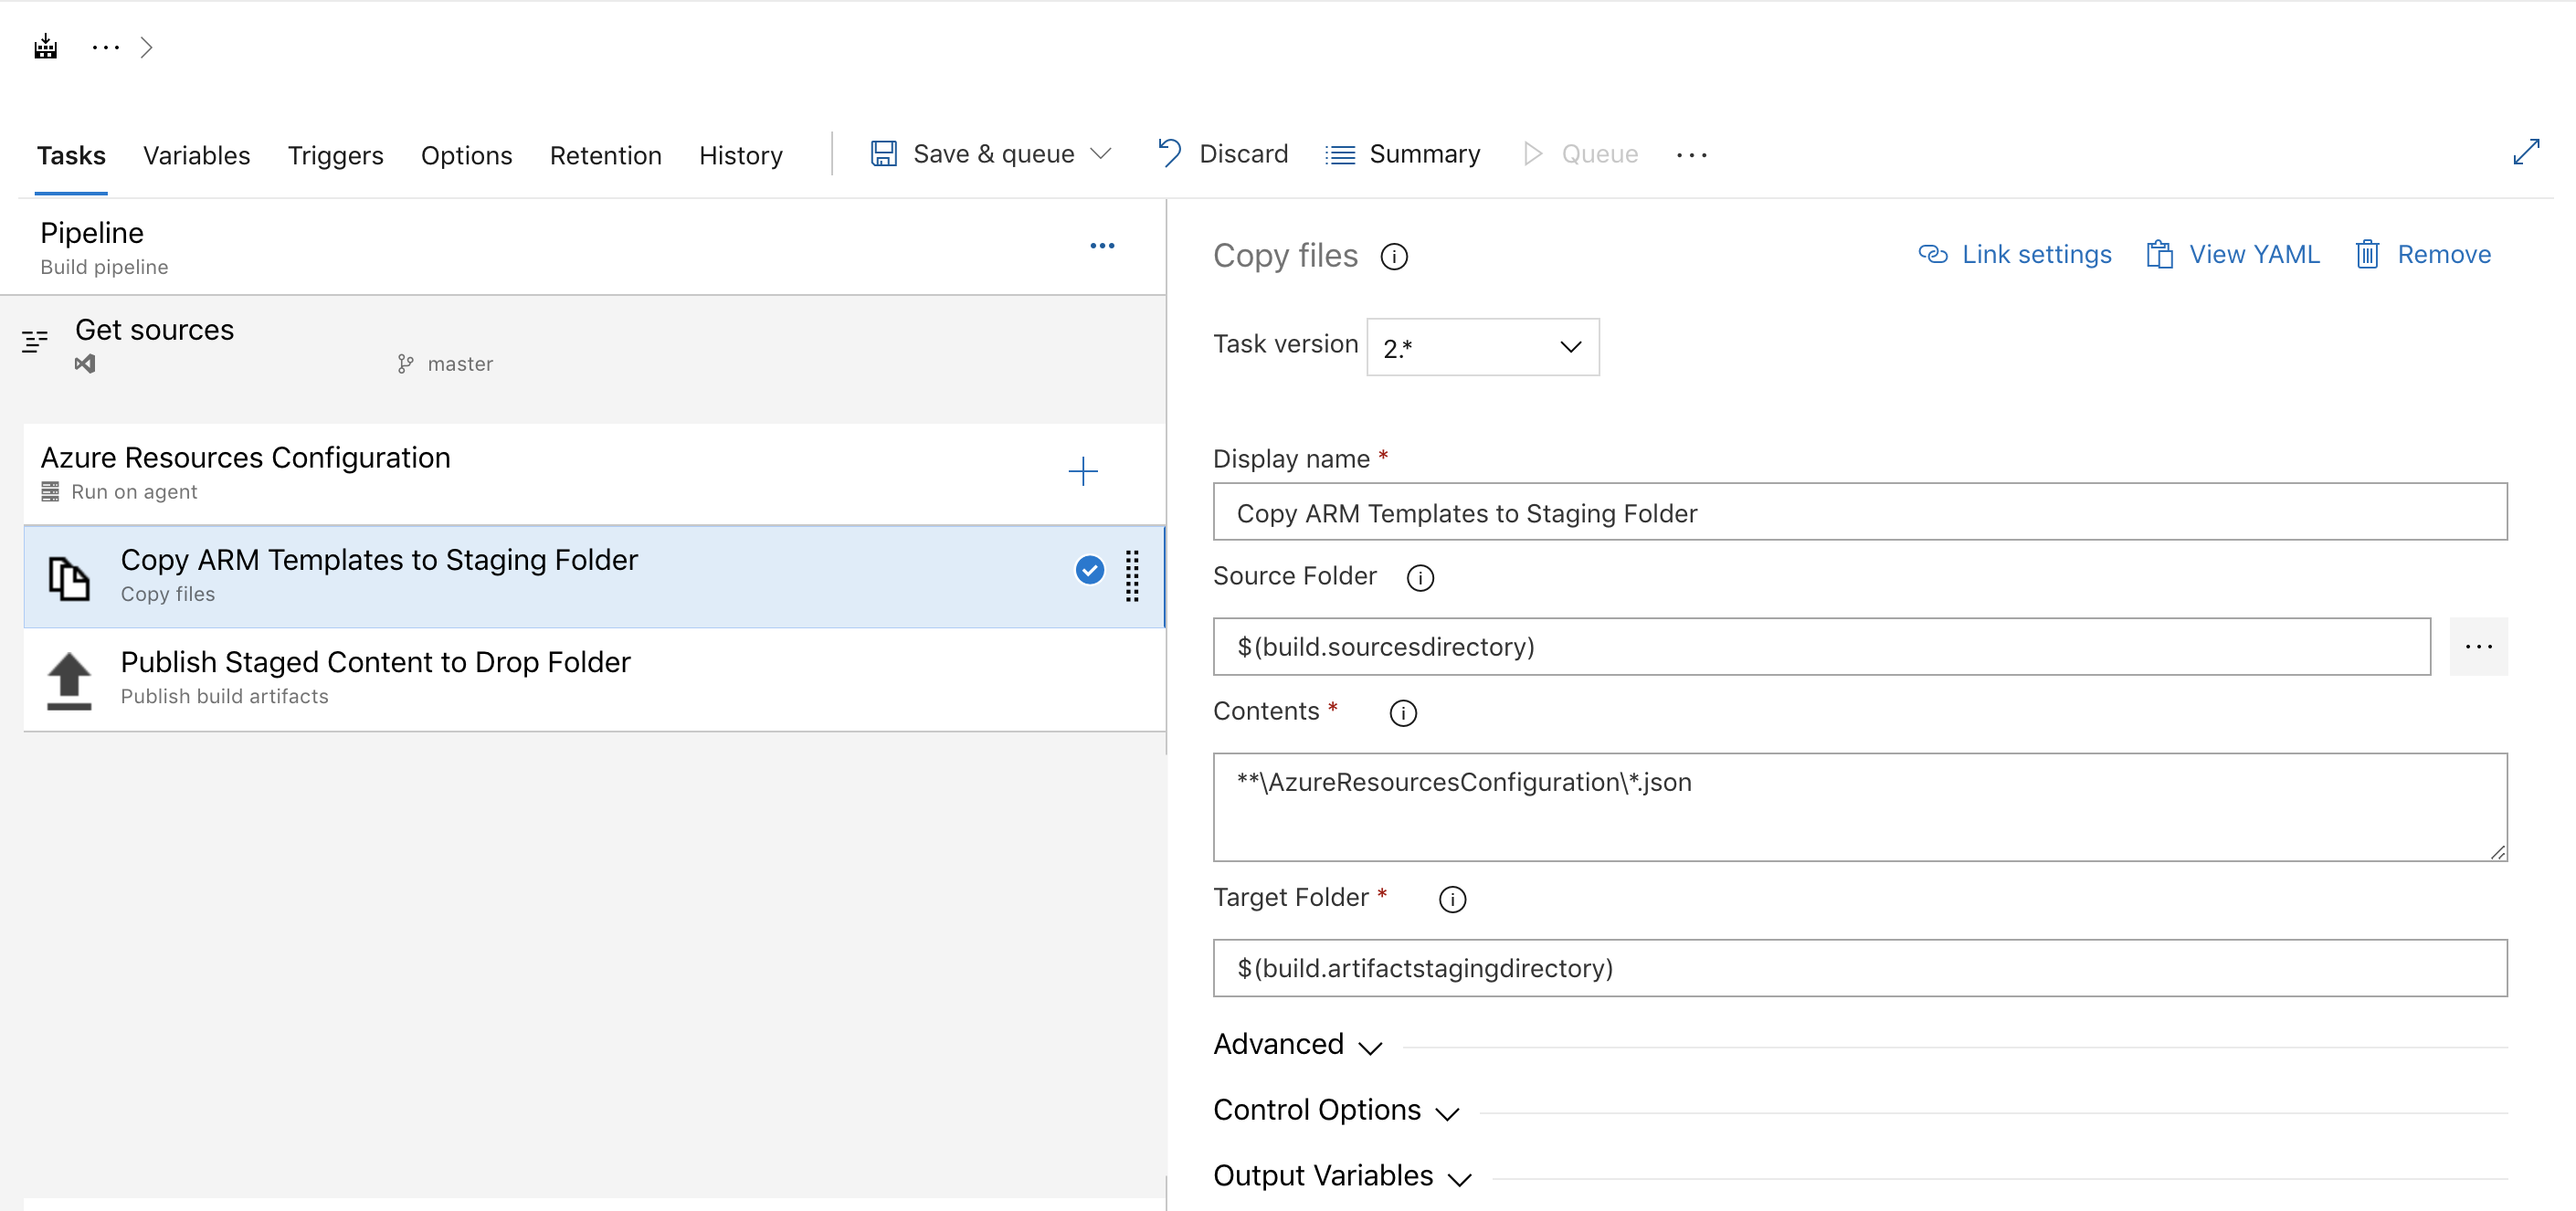Click View YAML

pyautogui.click(x=2232, y=254)
